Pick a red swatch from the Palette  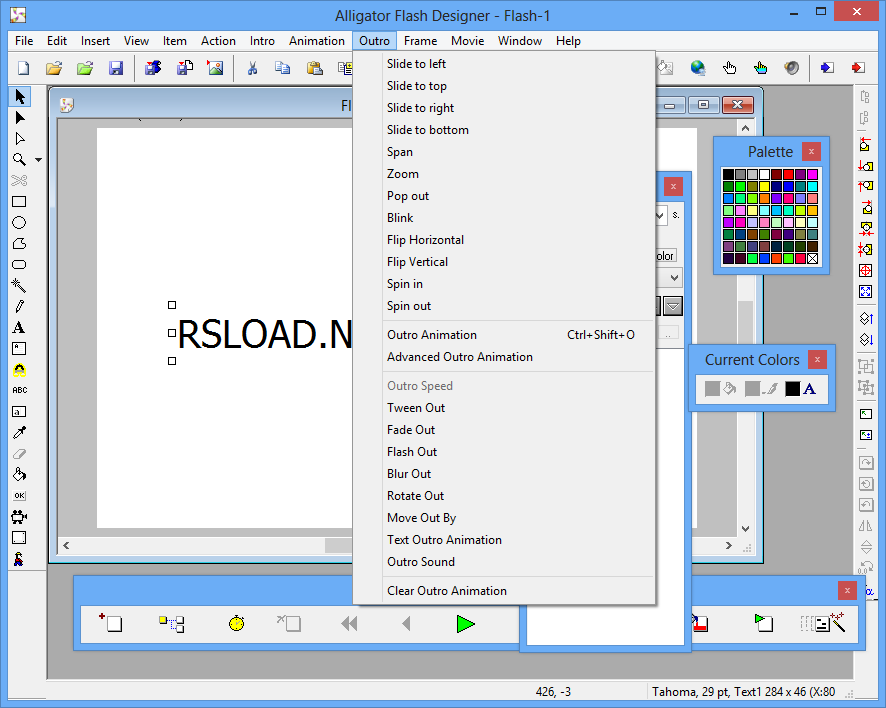(x=789, y=174)
